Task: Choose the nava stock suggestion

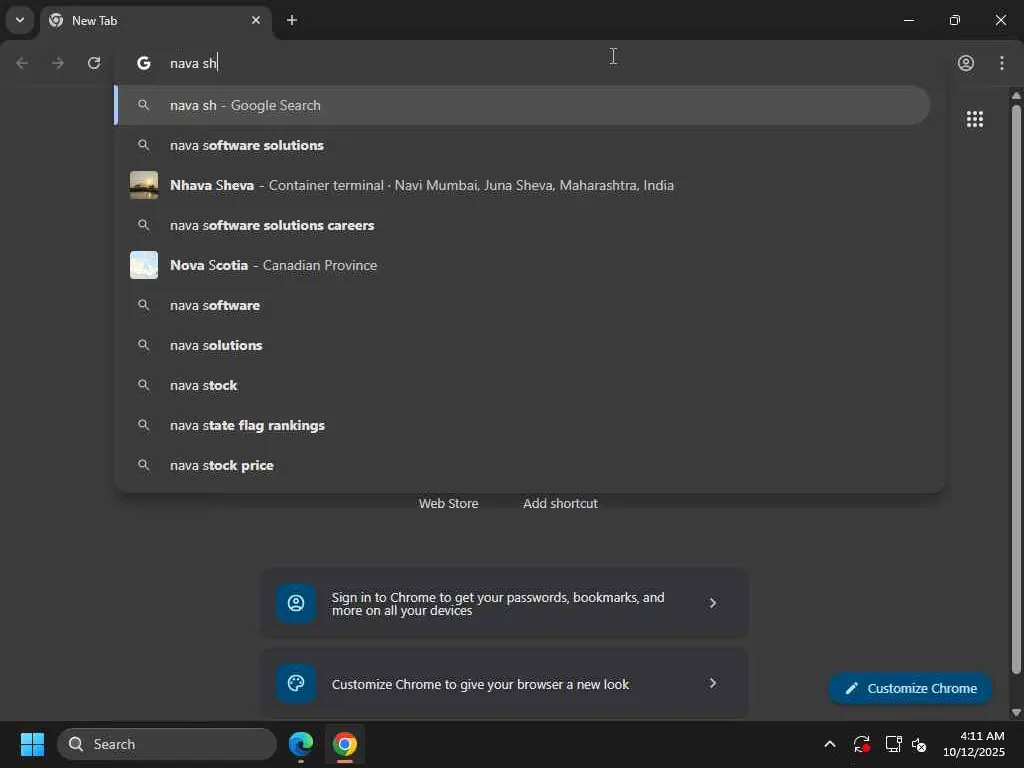Action: click(x=522, y=385)
